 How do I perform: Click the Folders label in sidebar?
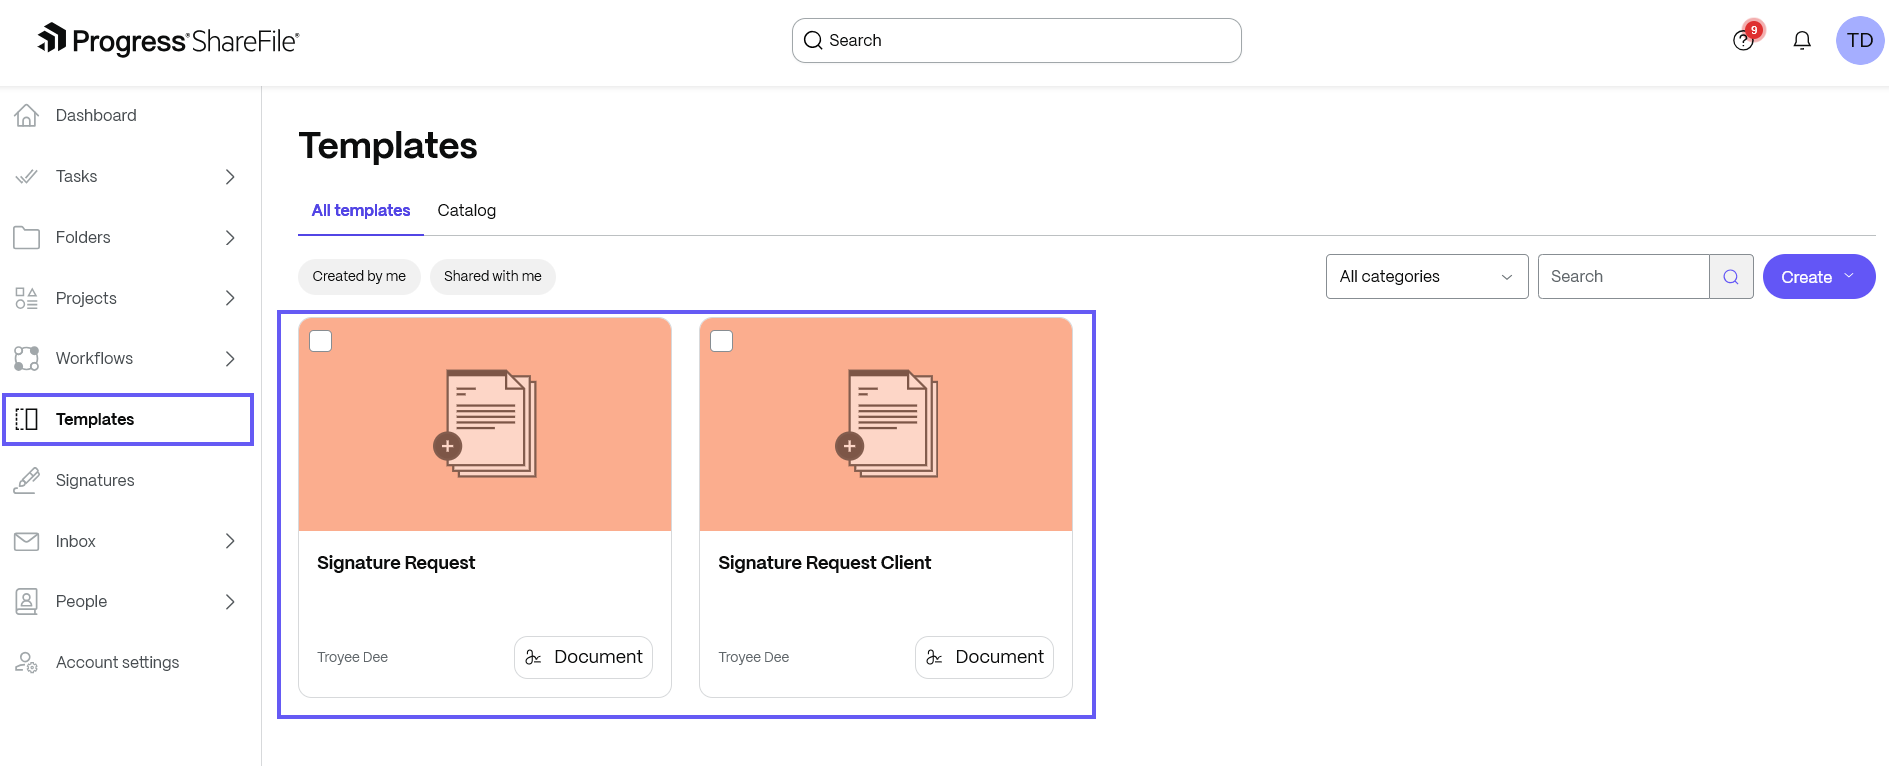(x=83, y=237)
